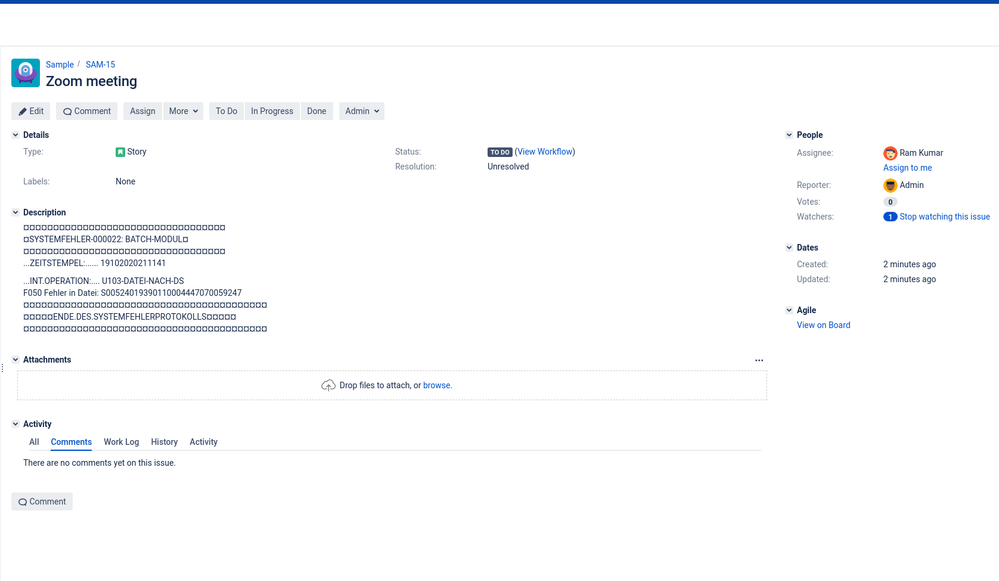Collapse the Agile section
The width and height of the screenshot is (999, 581).
tap(789, 310)
